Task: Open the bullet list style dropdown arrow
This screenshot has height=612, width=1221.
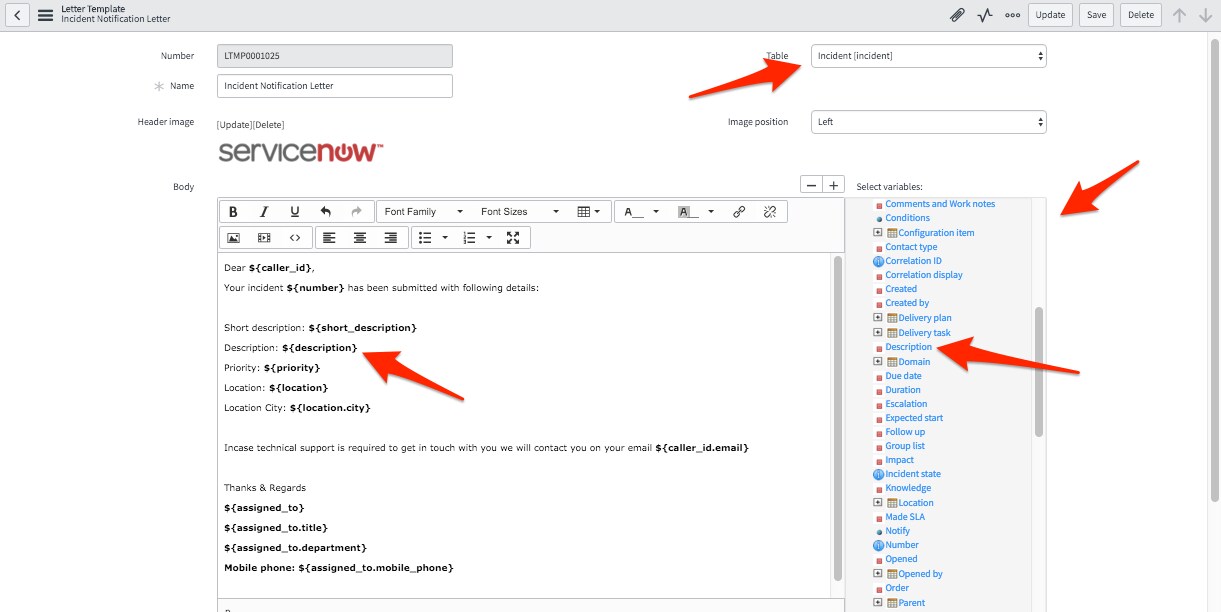Action: [x=443, y=238]
